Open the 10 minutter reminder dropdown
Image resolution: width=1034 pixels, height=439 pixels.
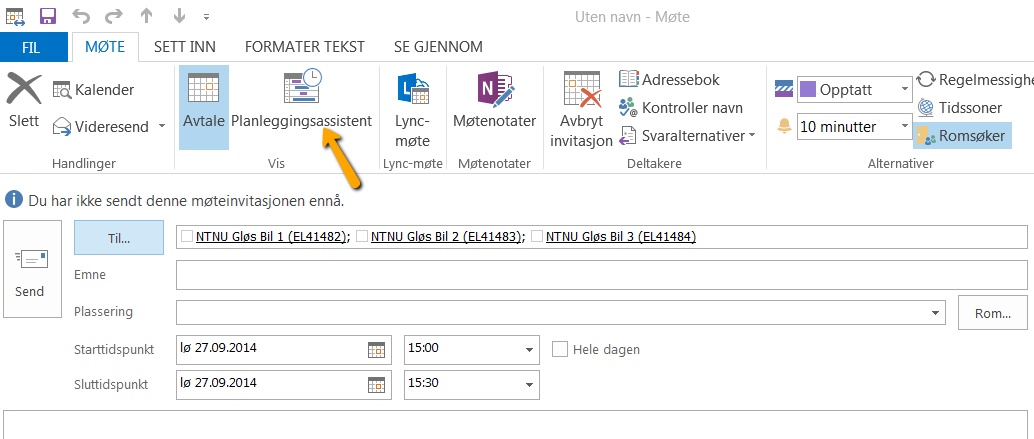(855, 127)
